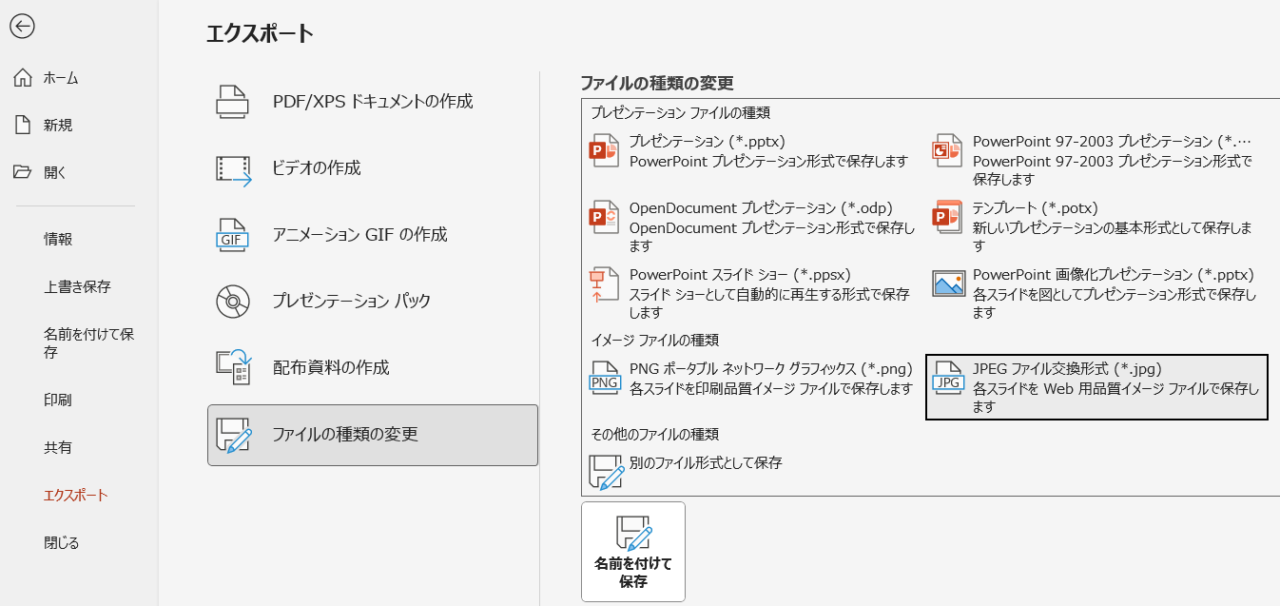Click the PNG file icon
Image resolution: width=1280 pixels, height=606 pixels.
click(x=605, y=378)
